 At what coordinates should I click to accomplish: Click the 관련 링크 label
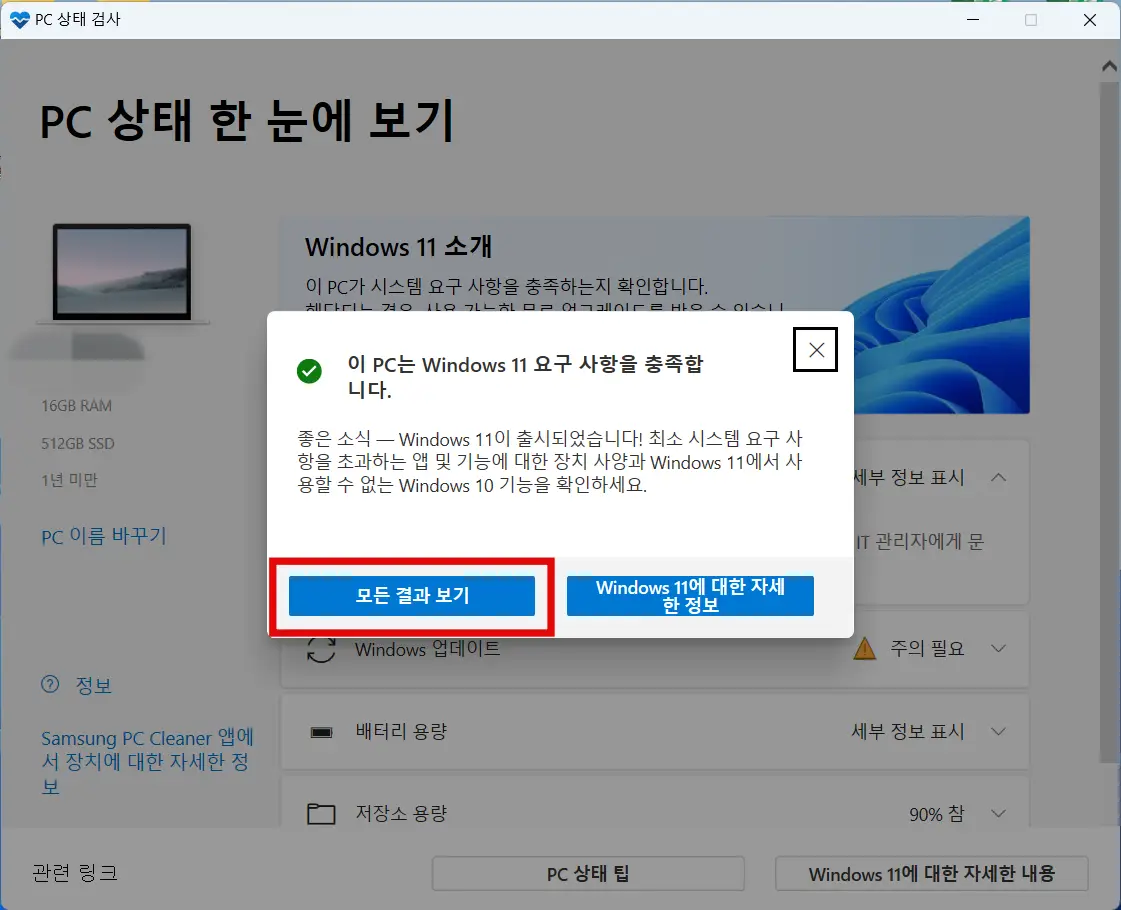point(75,873)
